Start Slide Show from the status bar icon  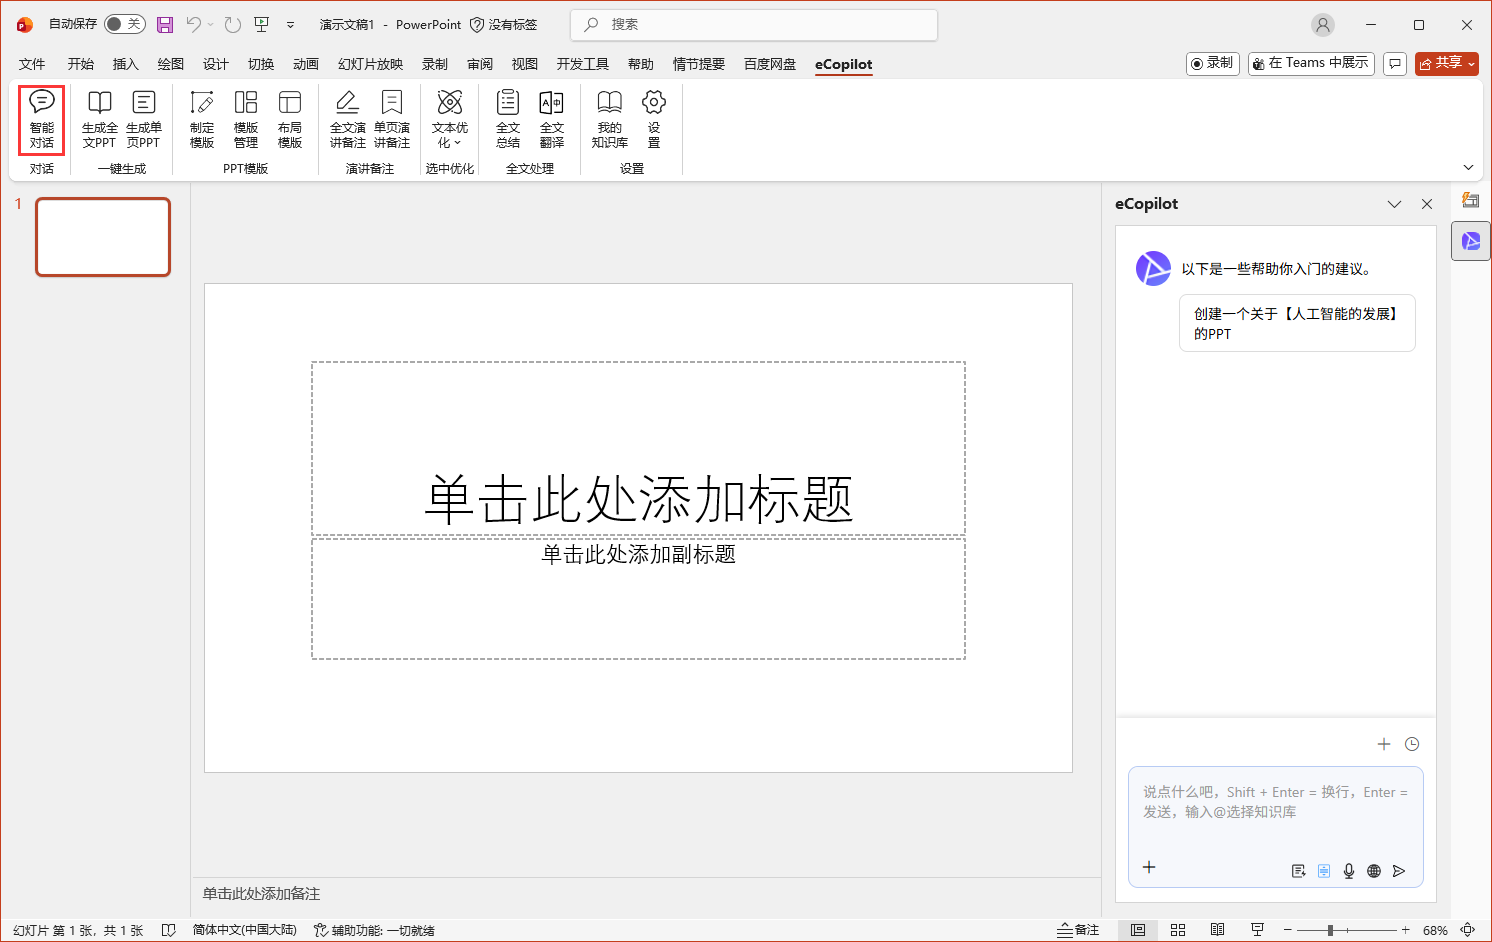[1257, 930]
